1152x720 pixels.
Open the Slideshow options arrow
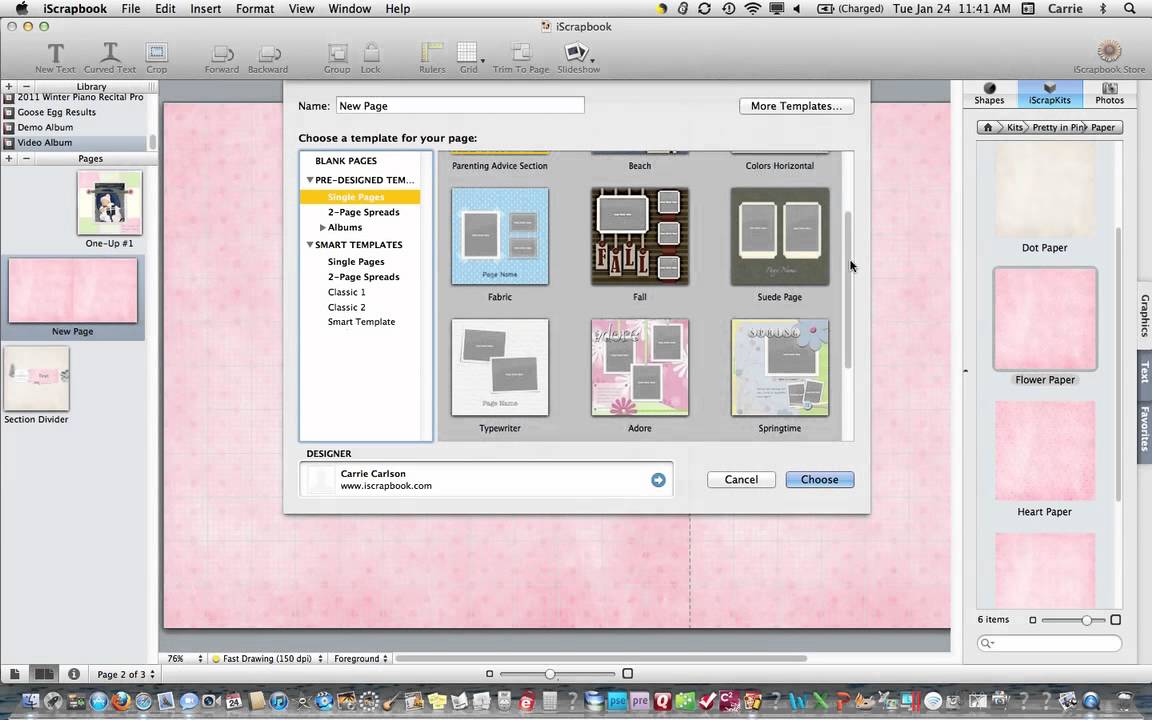pyautogui.click(x=592, y=60)
